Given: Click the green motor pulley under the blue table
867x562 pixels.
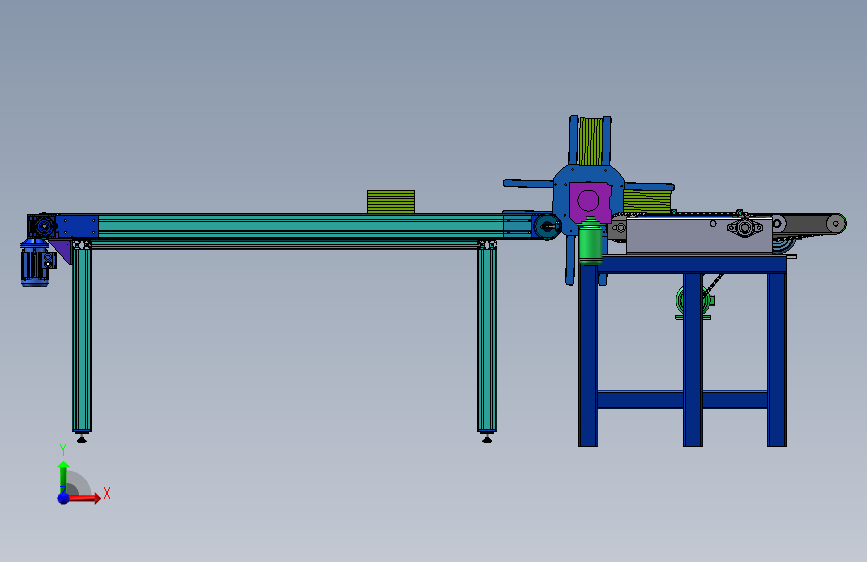Looking at the screenshot, I should tap(693, 302).
